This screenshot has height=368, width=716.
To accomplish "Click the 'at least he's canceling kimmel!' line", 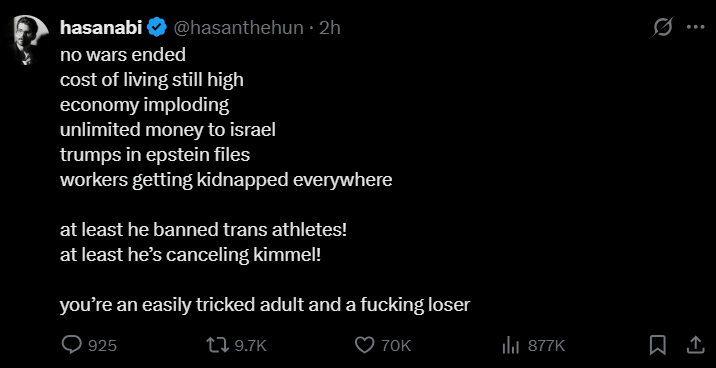I will tap(191, 255).
